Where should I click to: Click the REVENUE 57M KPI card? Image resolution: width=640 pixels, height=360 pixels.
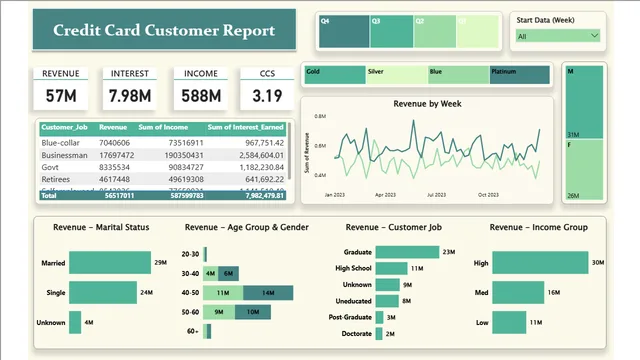tap(60, 89)
